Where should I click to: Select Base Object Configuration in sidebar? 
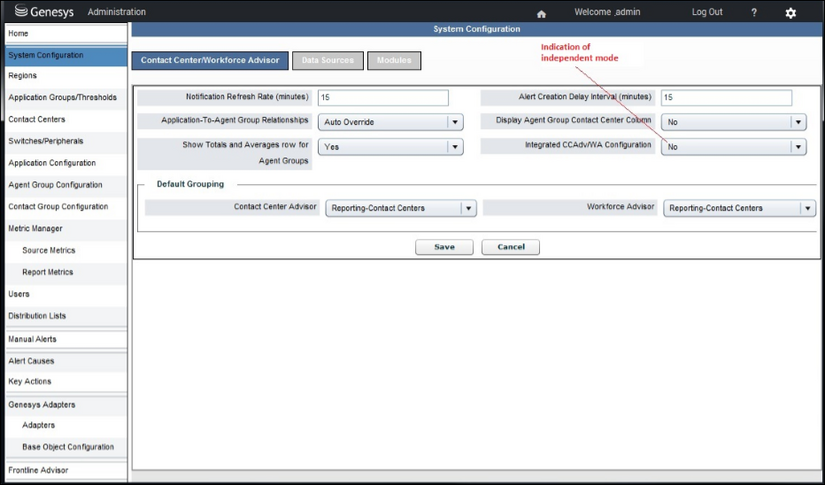(68, 447)
